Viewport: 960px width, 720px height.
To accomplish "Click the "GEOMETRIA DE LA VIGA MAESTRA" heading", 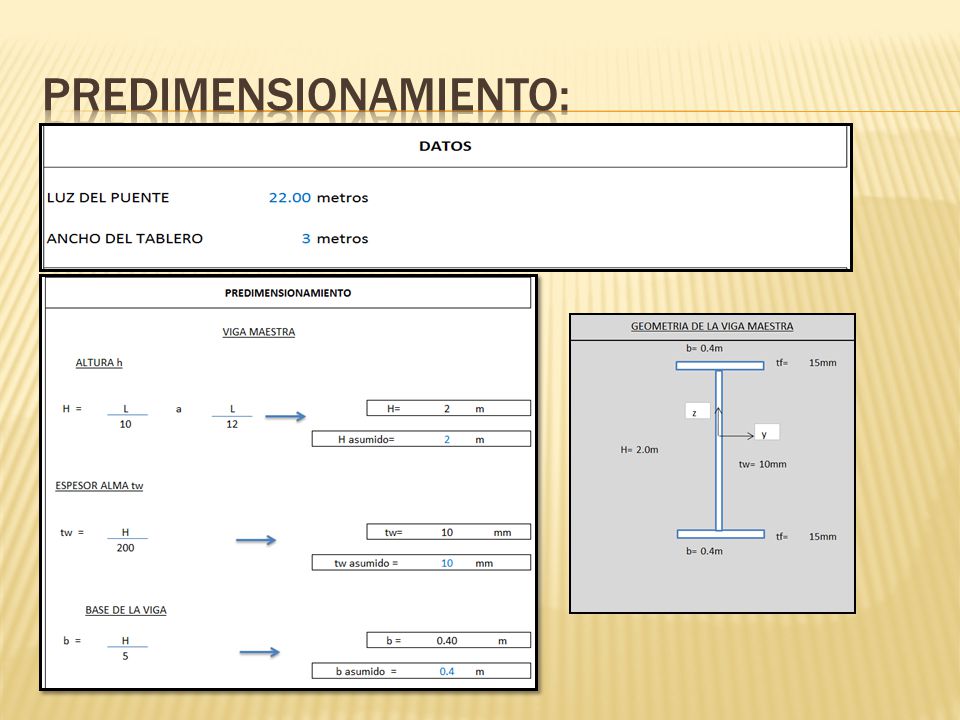I will click(712, 326).
